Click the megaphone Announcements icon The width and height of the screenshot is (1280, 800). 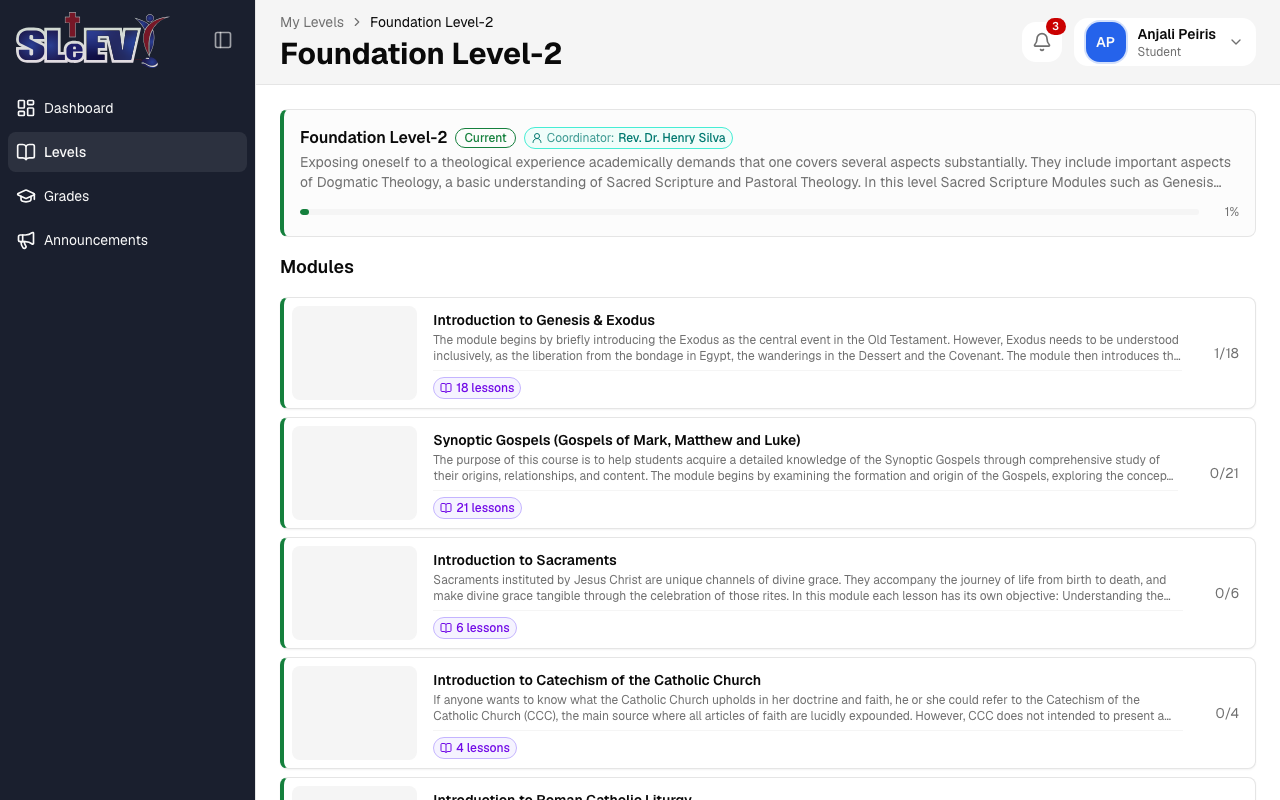coord(26,240)
